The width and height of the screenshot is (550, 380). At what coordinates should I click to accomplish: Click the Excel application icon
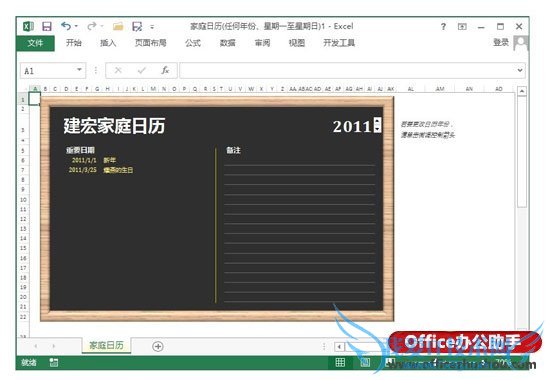(28, 27)
